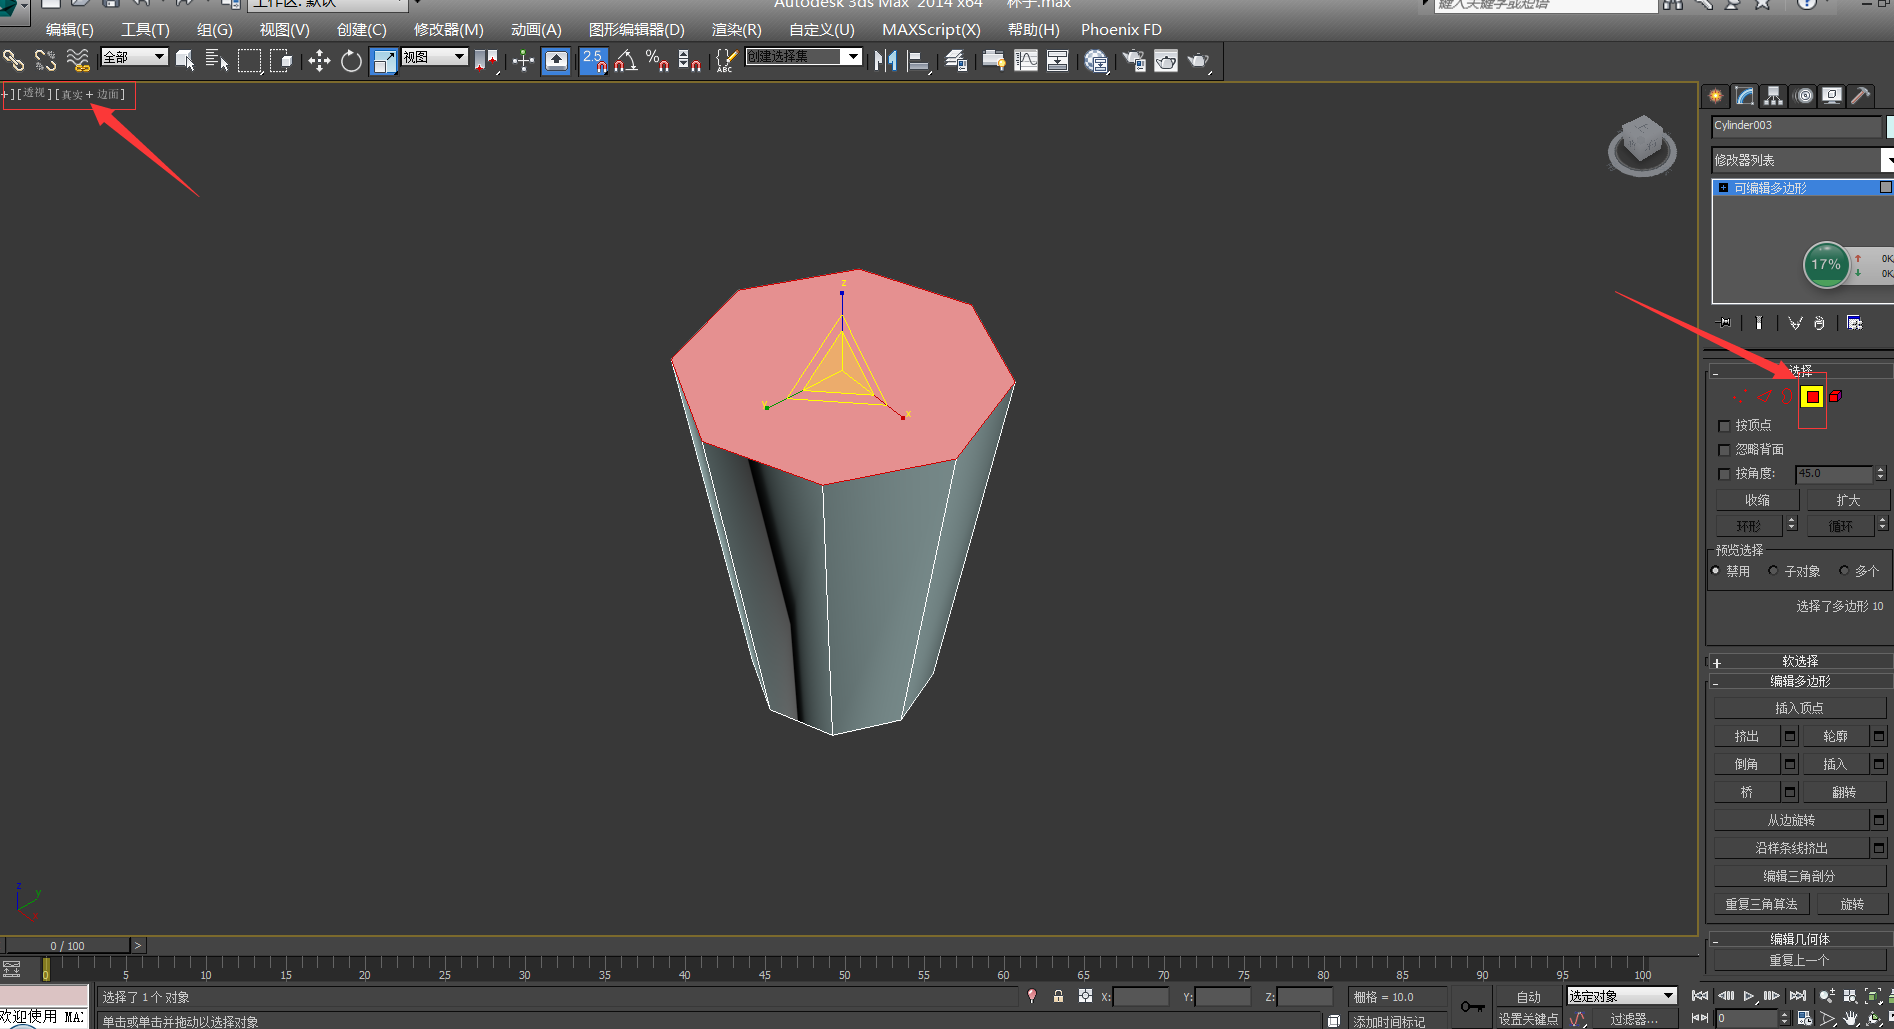Choose the Rectangular Selection Region tool
Screen dimensions: 1894x1029
point(249,61)
